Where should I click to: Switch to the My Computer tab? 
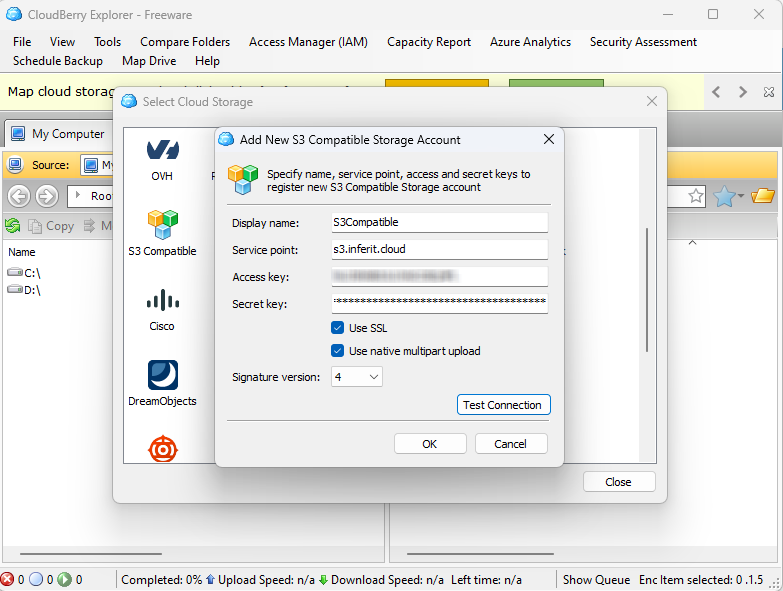point(58,134)
